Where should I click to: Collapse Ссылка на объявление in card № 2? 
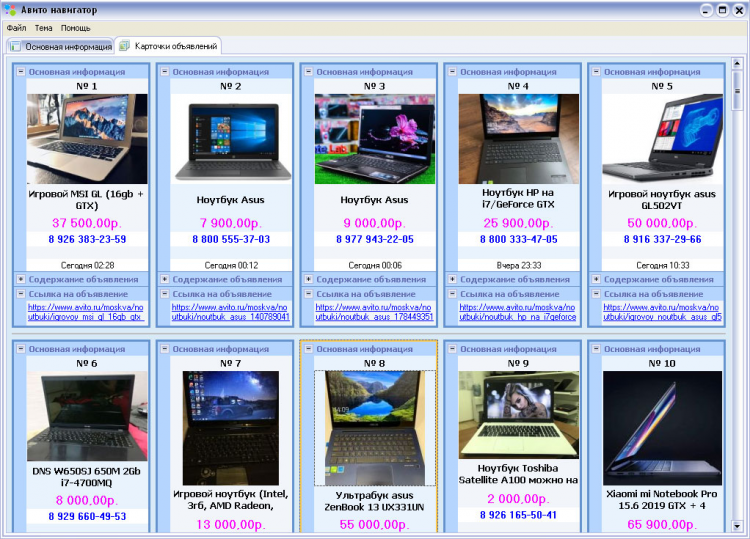pos(165,294)
